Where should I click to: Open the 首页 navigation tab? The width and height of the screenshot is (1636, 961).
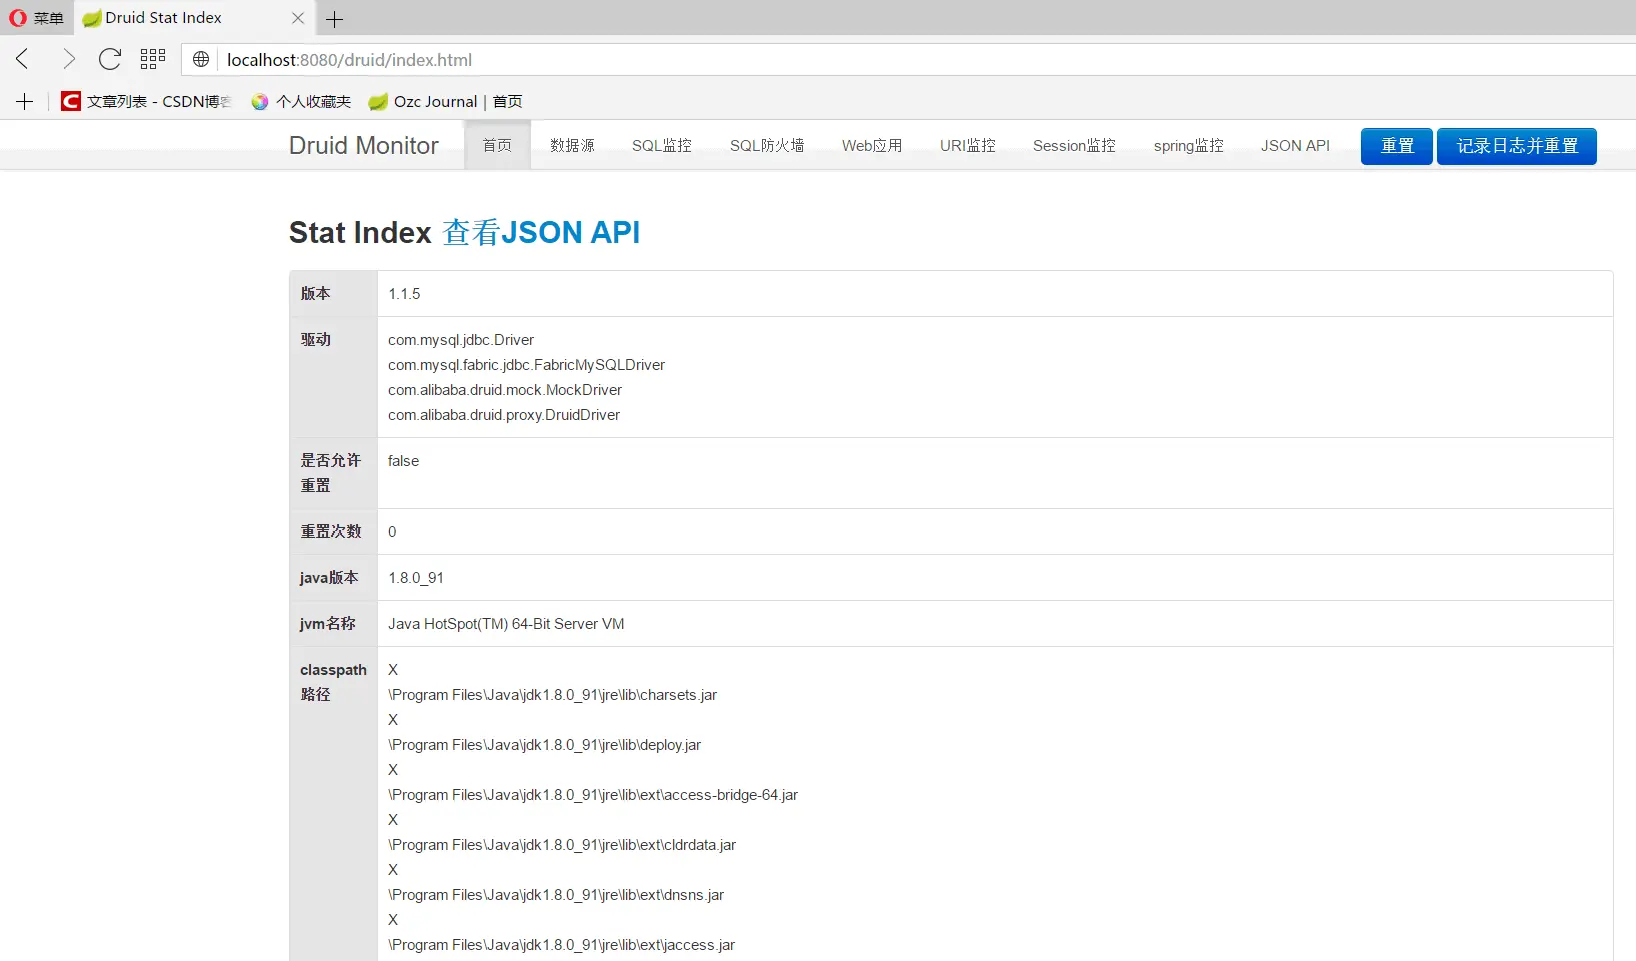click(x=497, y=145)
